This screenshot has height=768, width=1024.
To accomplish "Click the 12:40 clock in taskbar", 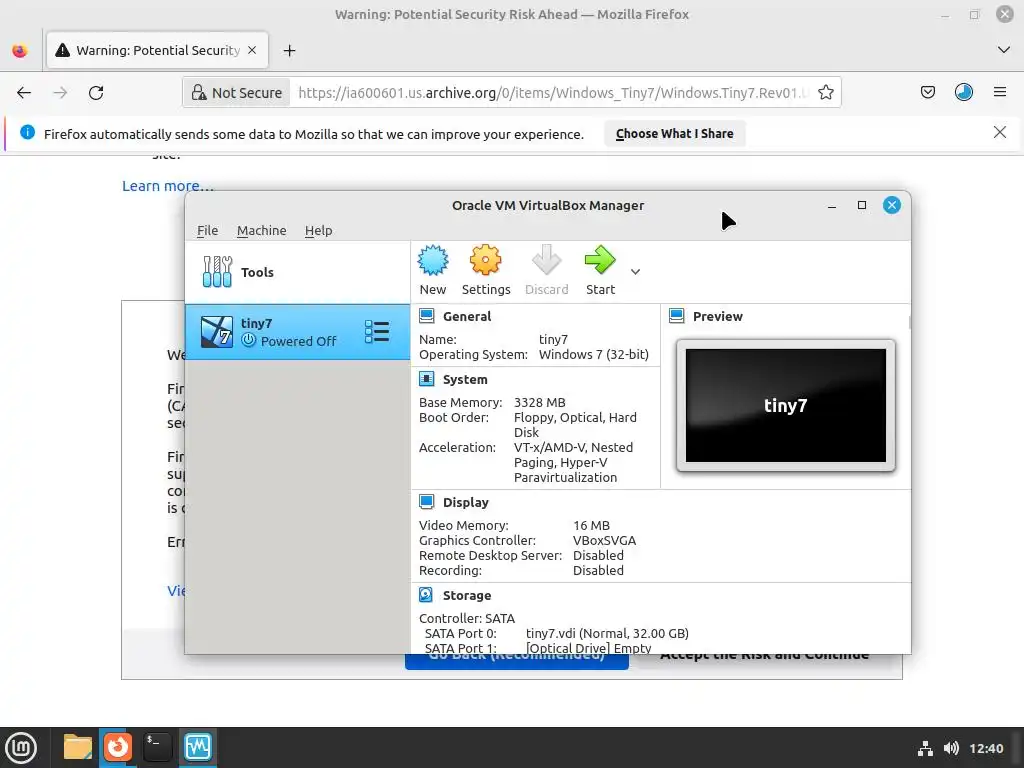I will click(x=986, y=748).
